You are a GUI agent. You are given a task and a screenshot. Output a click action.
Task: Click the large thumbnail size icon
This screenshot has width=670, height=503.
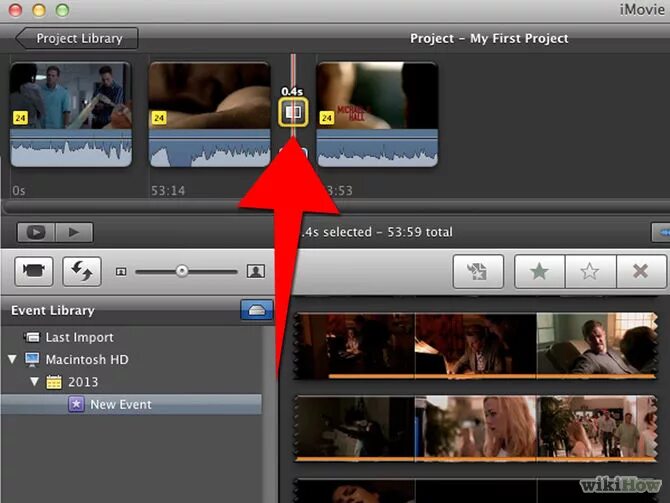[256, 271]
